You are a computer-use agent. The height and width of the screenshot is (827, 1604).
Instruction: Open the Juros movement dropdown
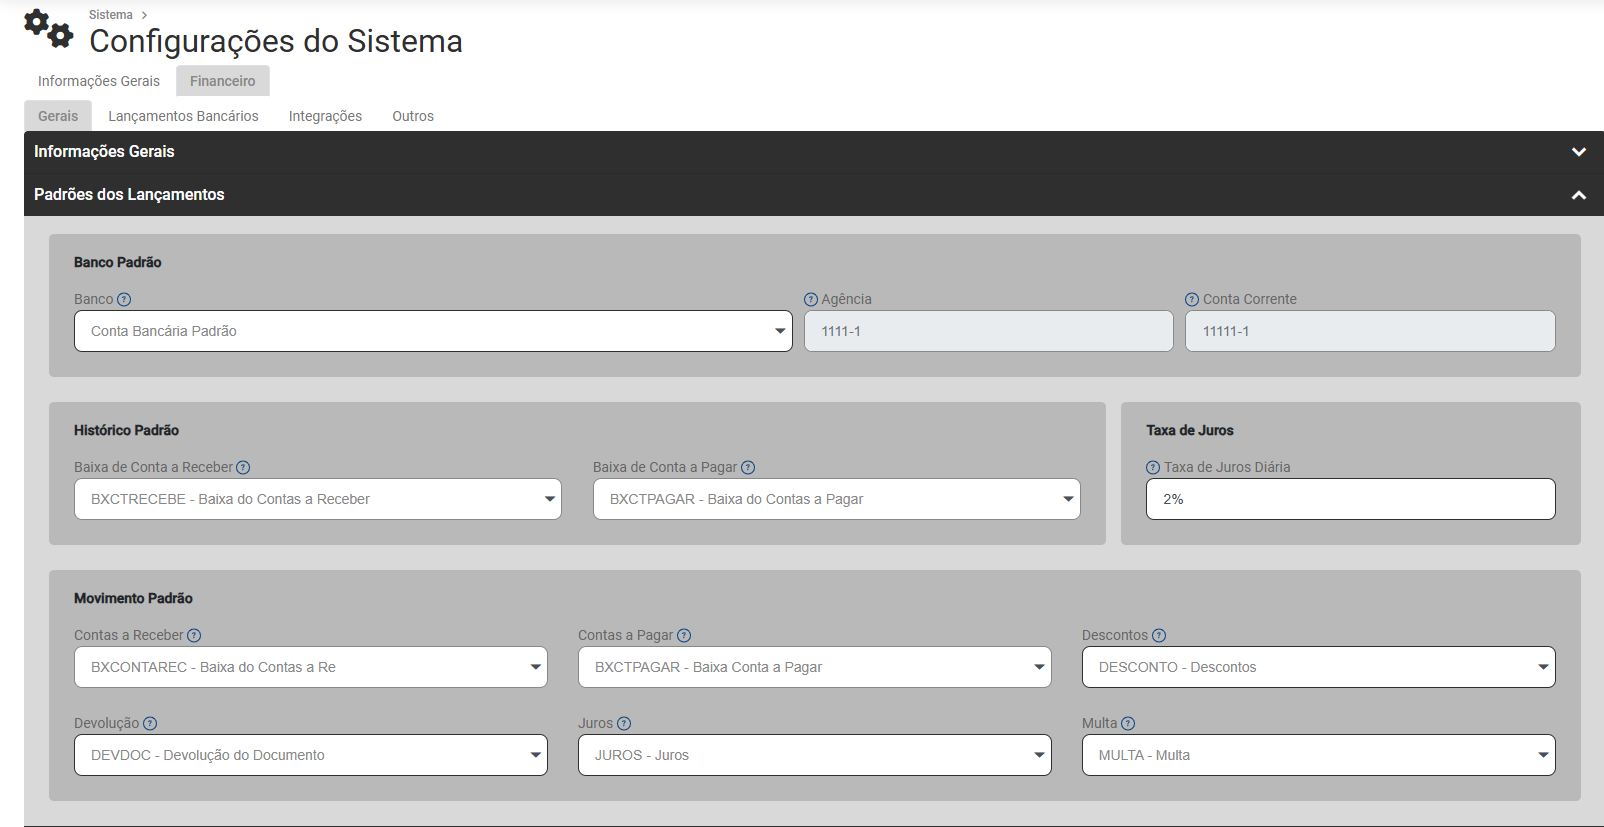coord(814,755)
